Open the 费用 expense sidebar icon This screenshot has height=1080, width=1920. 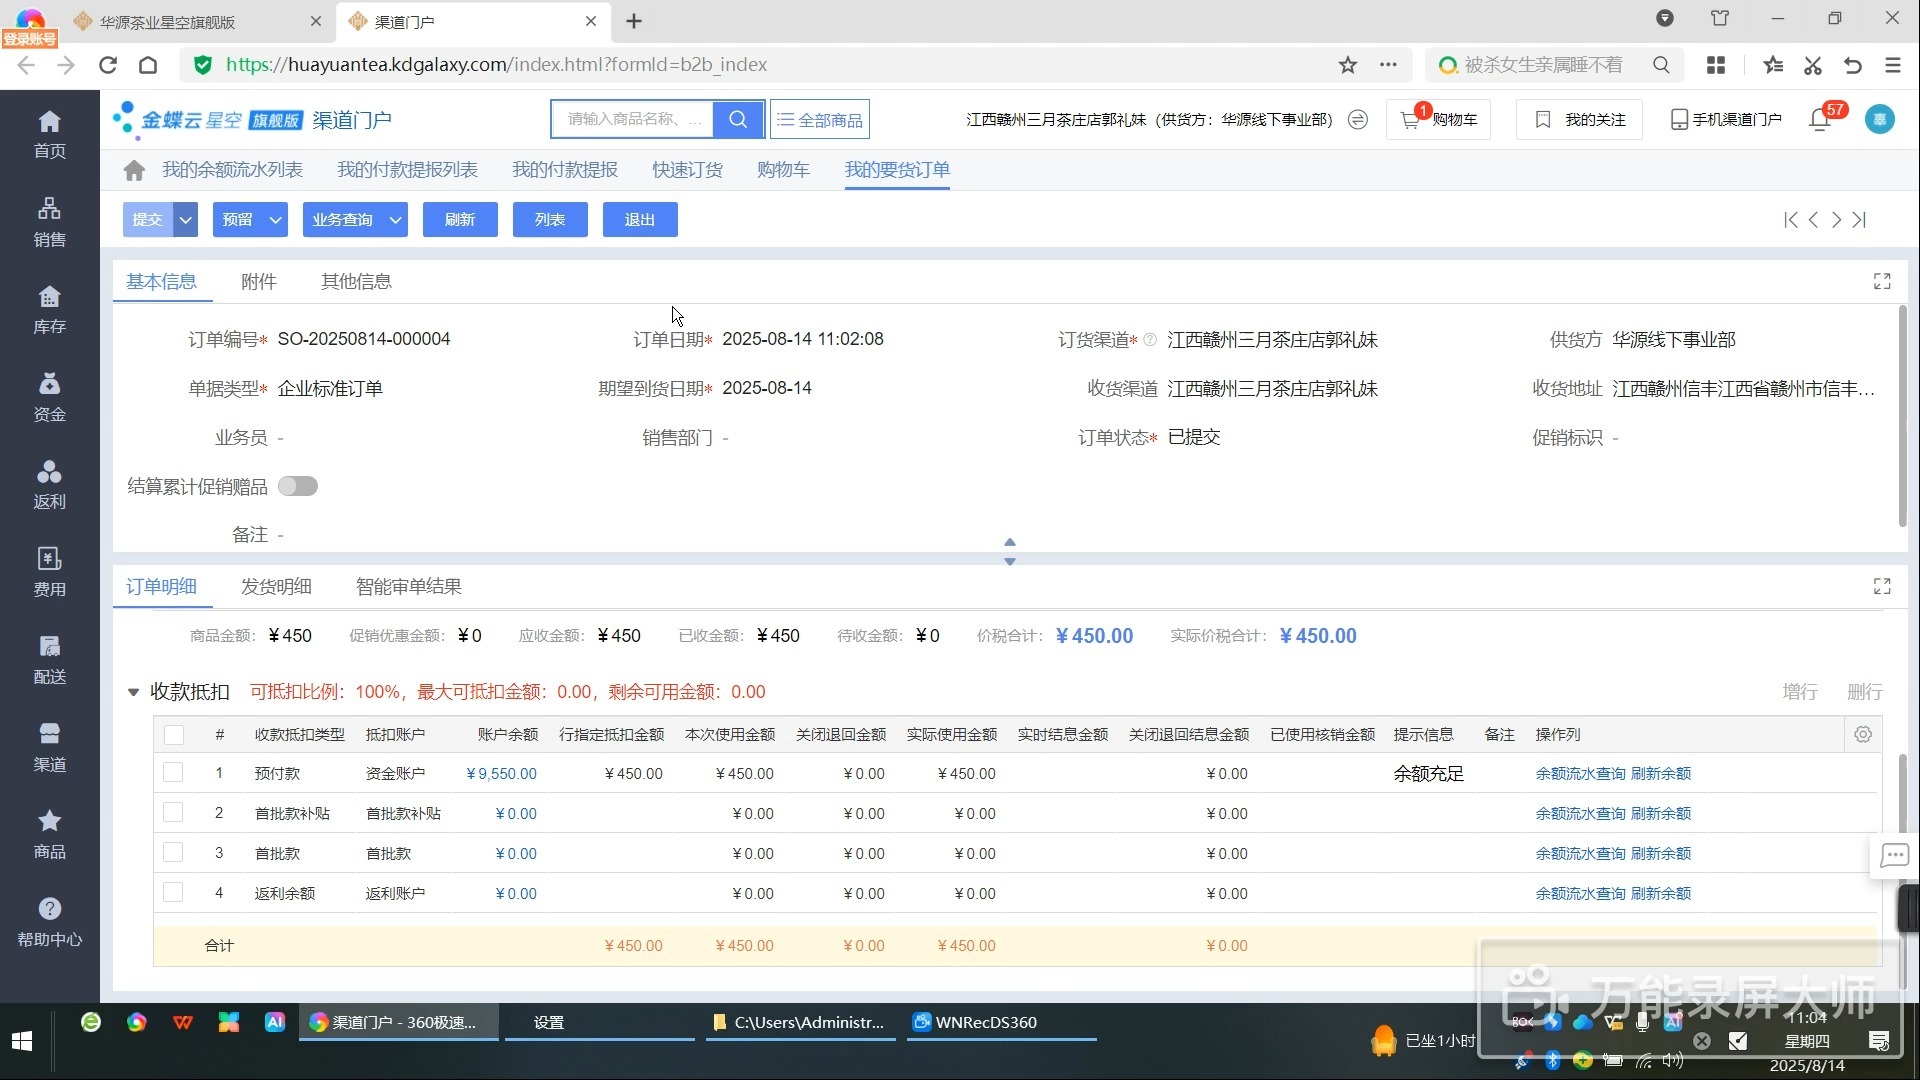[x=49, y=572]
